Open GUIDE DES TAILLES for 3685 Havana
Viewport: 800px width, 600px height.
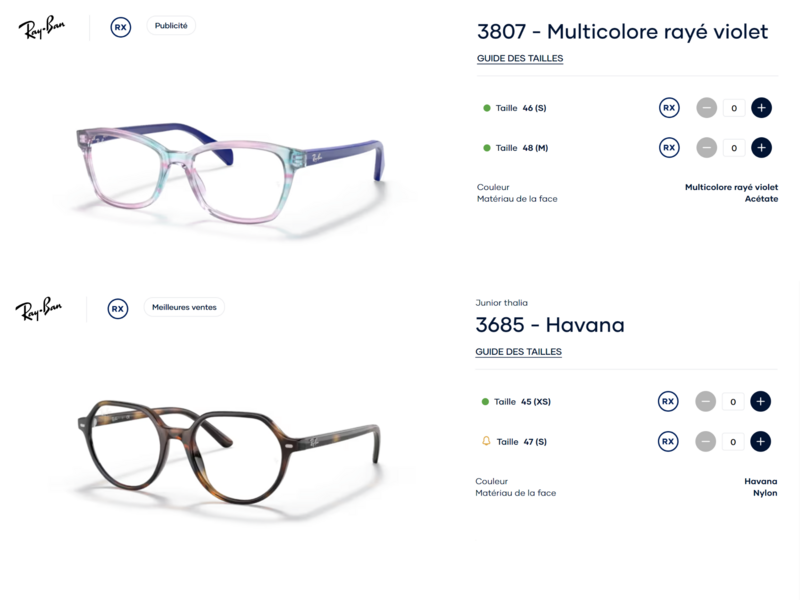pyautogui.click(x=518, y=352)
